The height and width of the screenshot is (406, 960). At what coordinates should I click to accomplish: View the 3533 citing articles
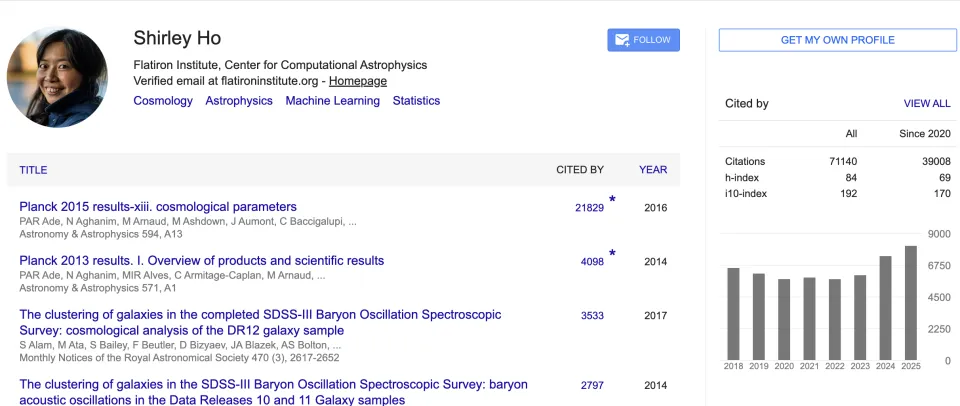(x=592, y=316)
